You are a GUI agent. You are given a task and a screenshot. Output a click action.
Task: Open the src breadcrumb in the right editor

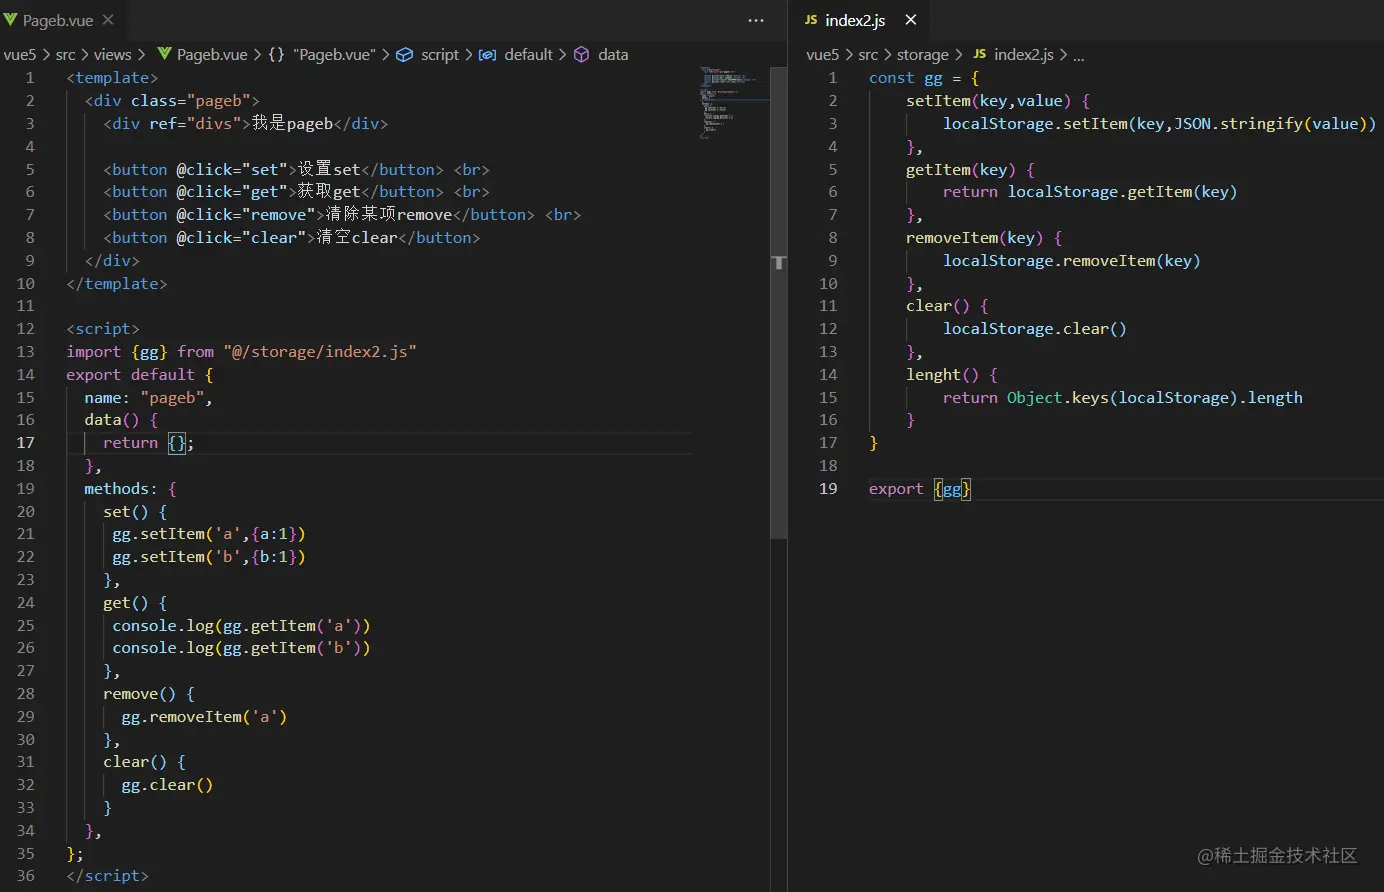point(868,55)
